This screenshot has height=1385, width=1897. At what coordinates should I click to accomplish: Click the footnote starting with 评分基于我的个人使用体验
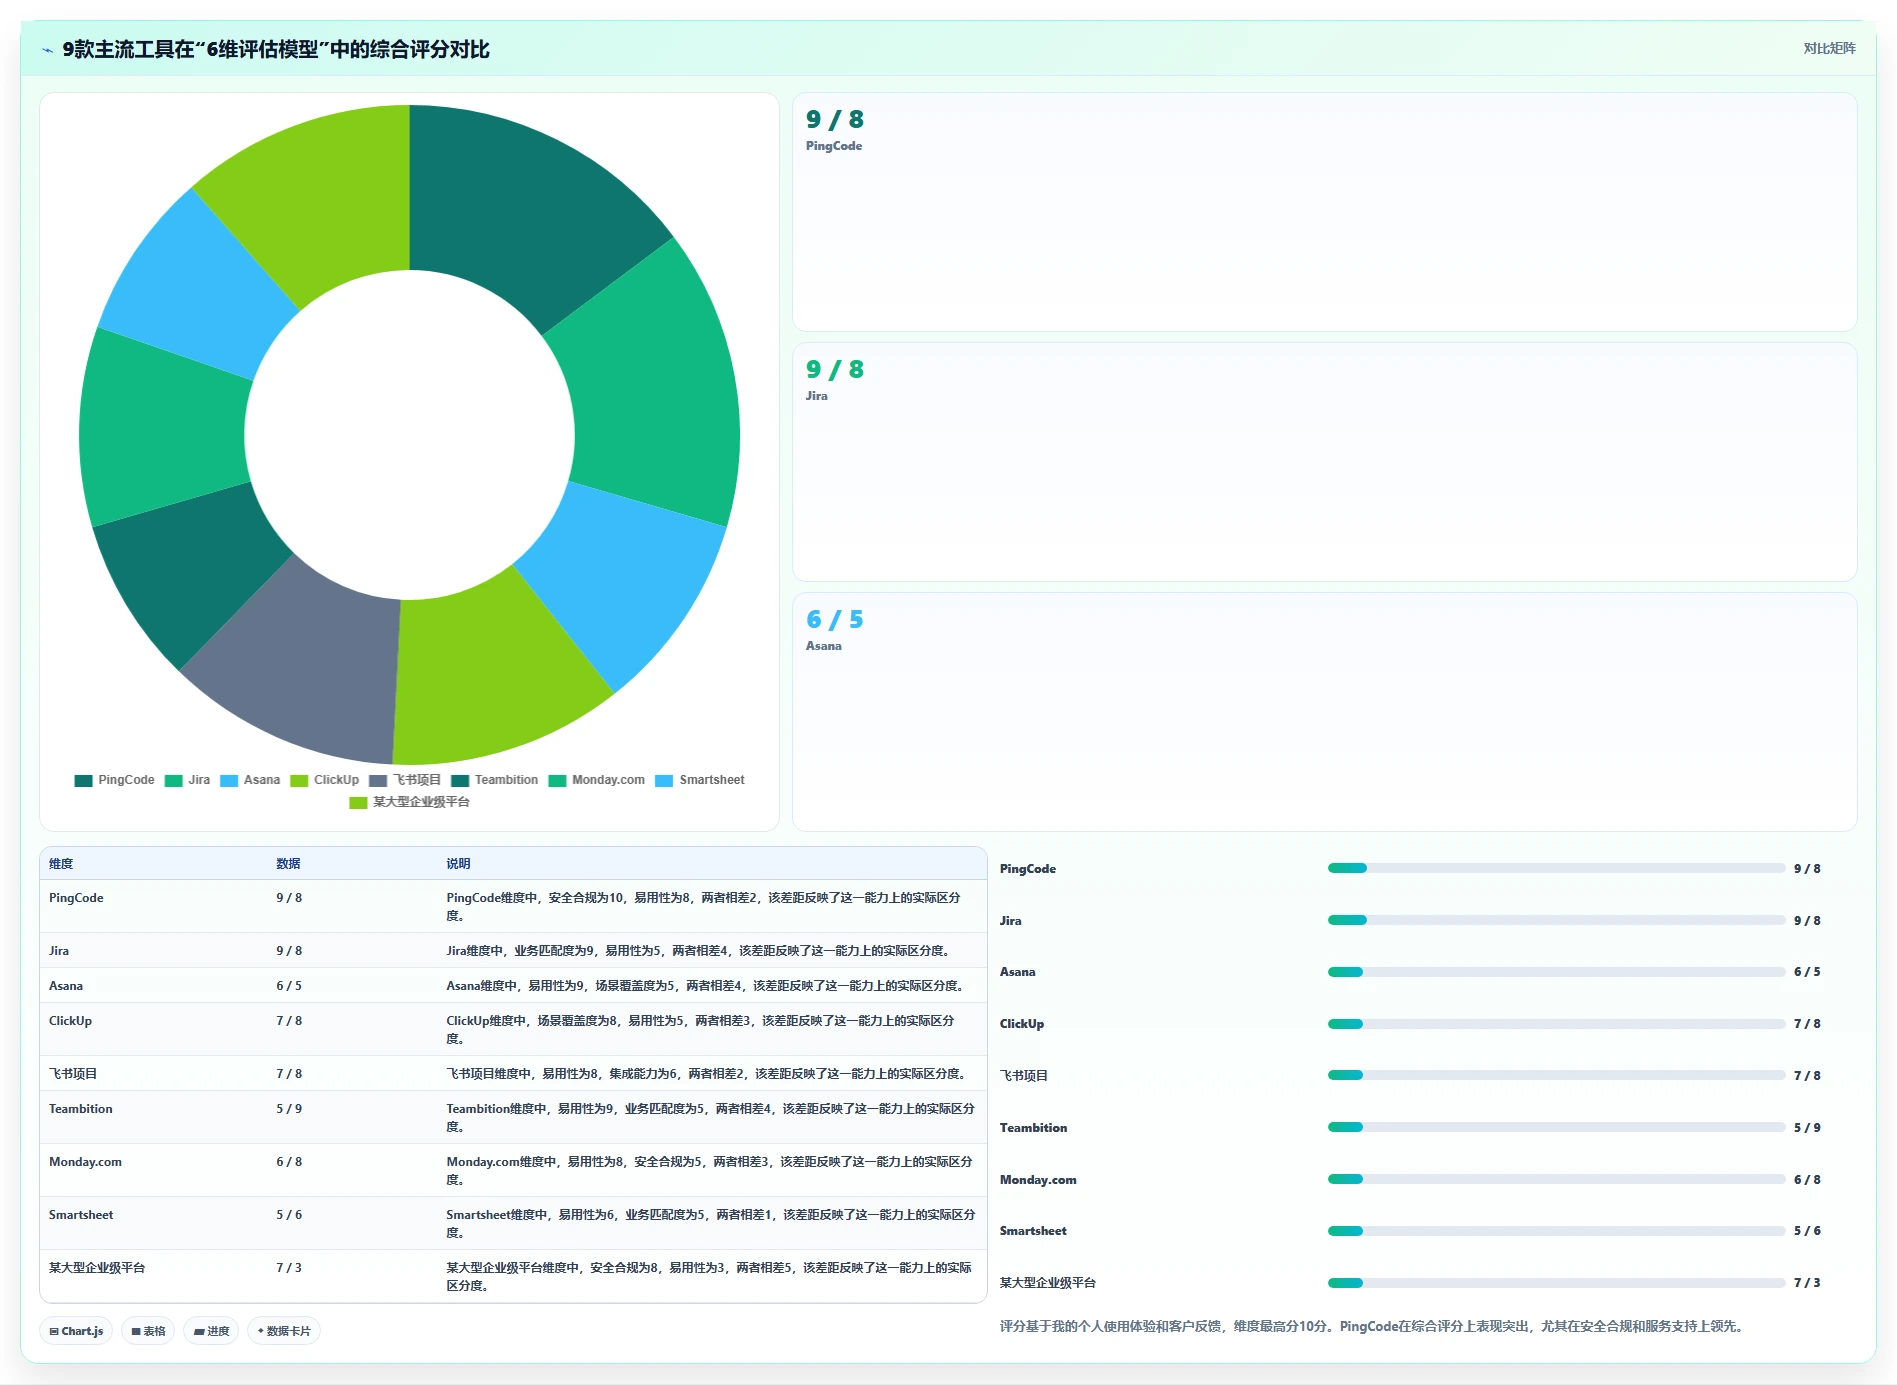pos(1374,1327)
